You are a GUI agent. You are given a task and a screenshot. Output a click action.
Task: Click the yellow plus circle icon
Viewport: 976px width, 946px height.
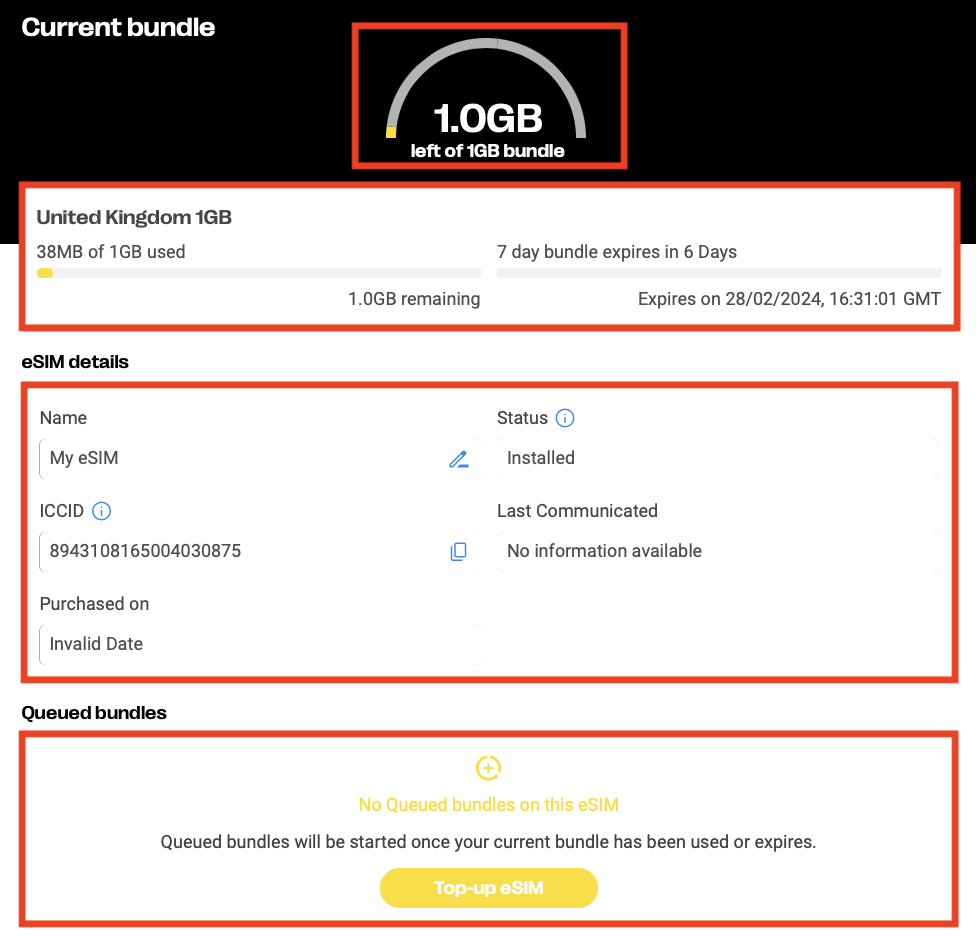pyautogui.click(x=489, y=767)
